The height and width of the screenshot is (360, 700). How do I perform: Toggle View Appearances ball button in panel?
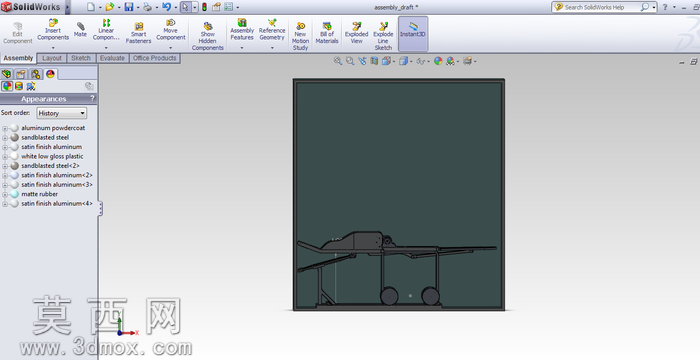tap(7, 86)
